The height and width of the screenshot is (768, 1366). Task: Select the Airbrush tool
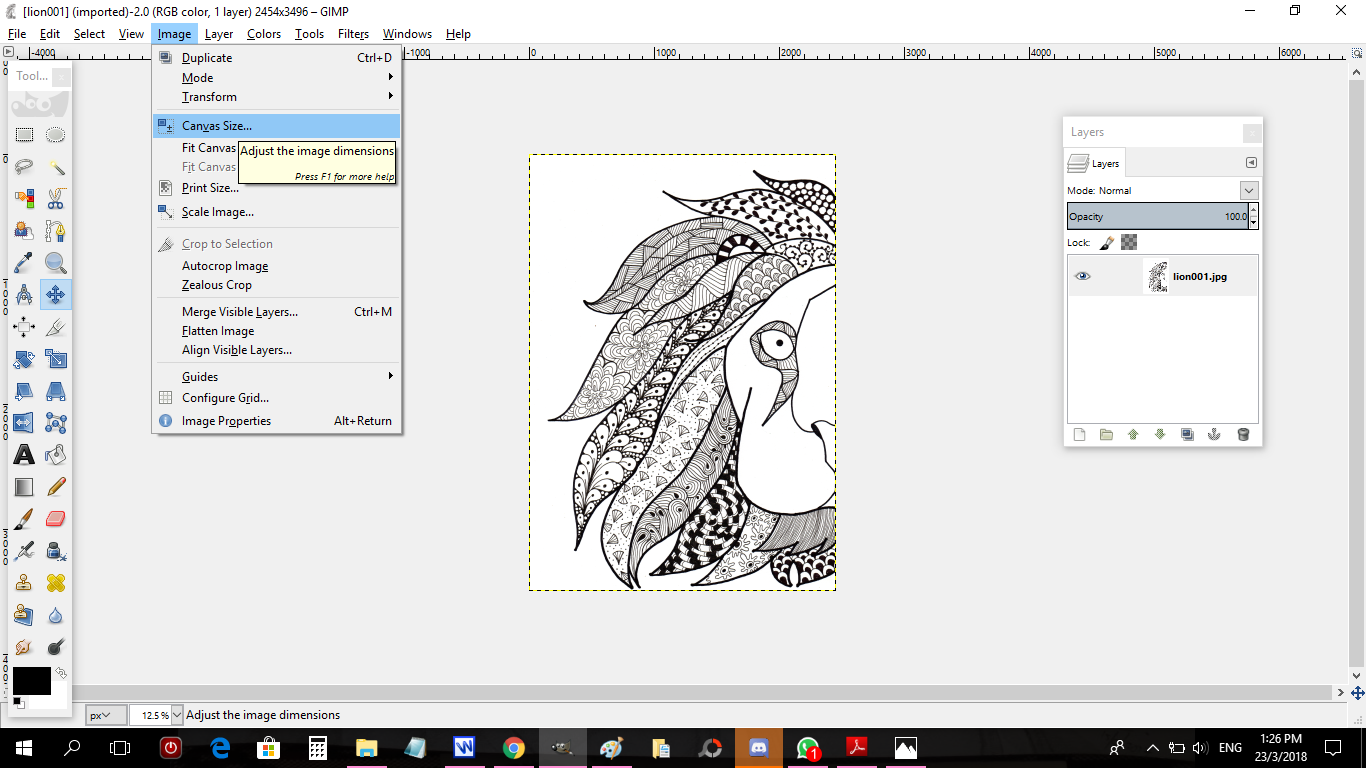tap(24, 551)
